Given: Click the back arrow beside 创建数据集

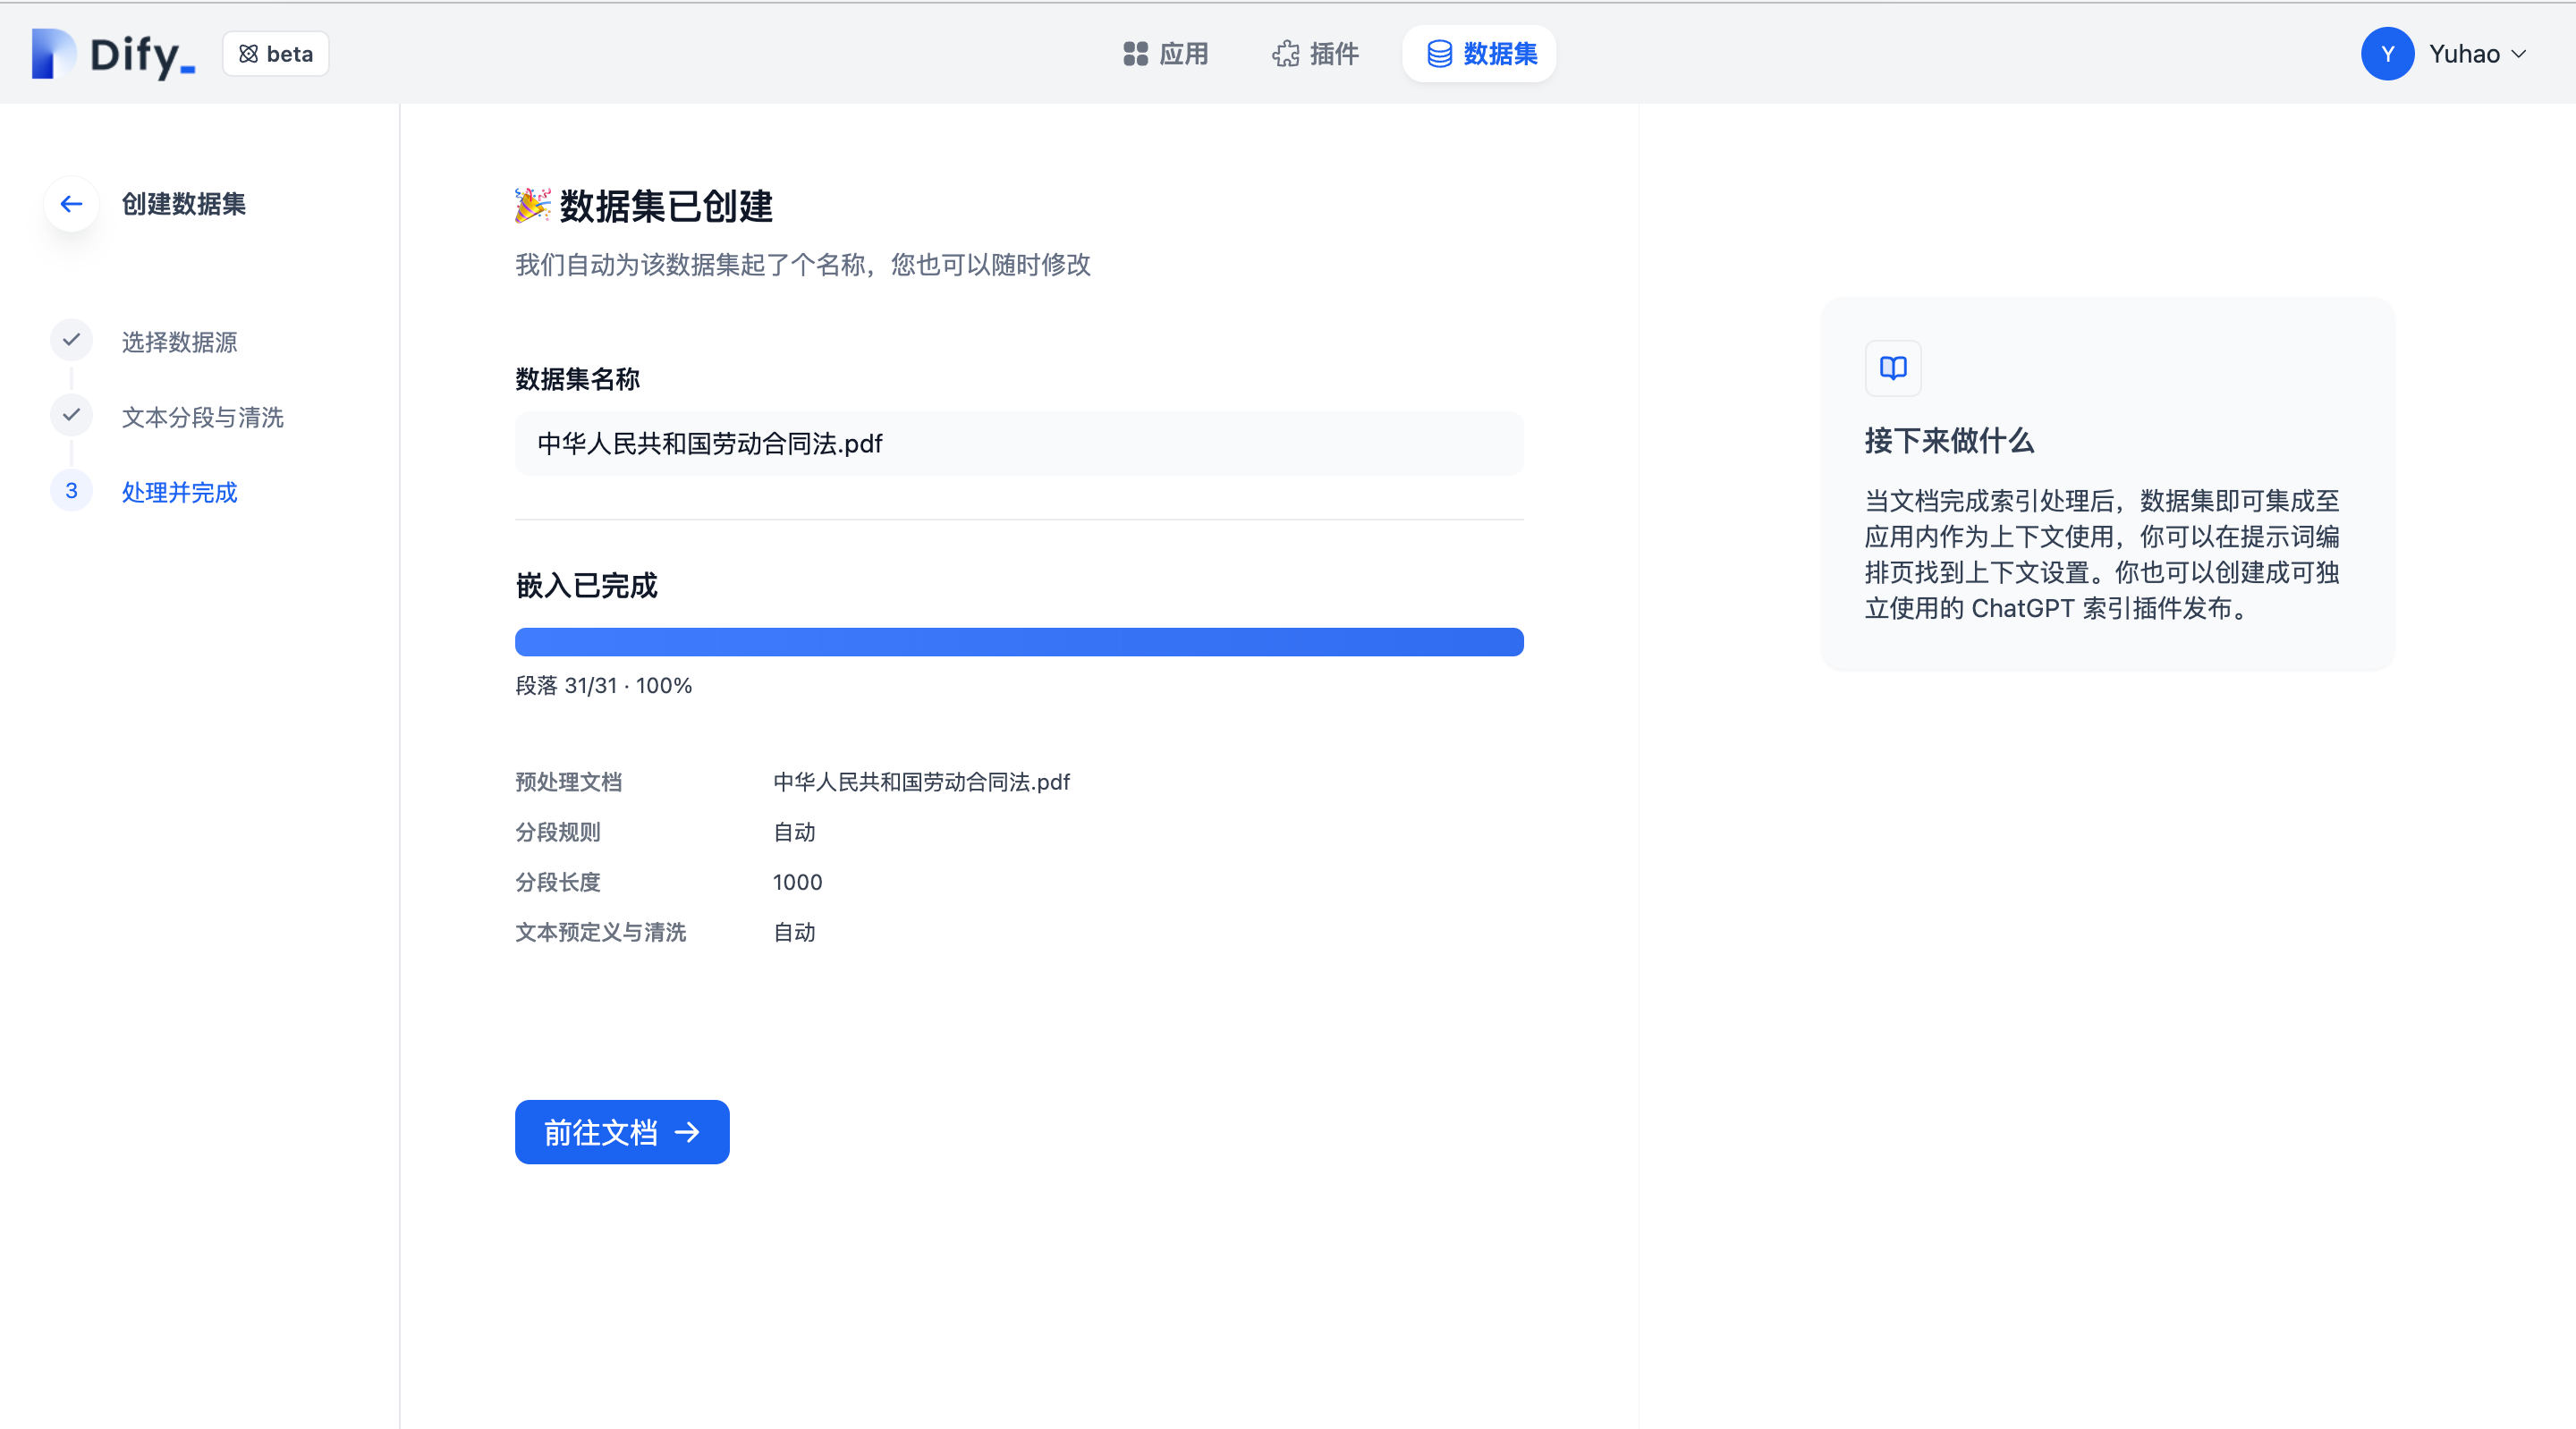Looking at the screenshot, I should point(71,204).
